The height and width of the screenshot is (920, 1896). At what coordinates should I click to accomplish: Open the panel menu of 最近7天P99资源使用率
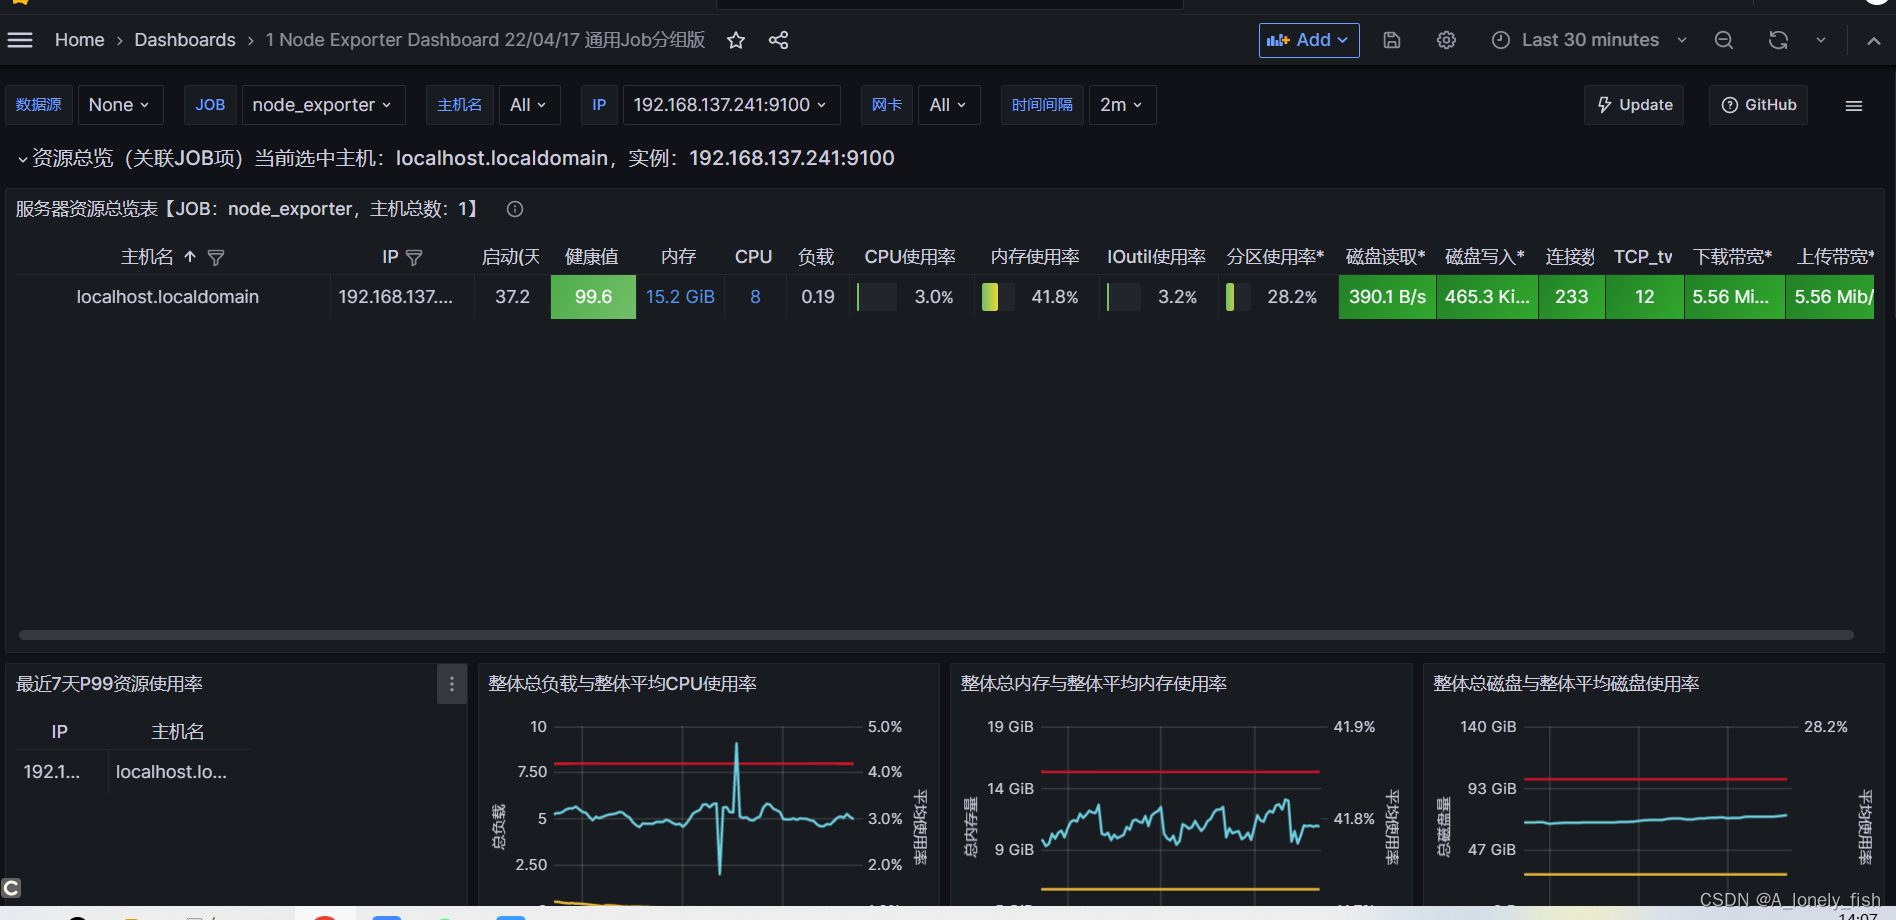pyautogui.click(x=451, y=684)
